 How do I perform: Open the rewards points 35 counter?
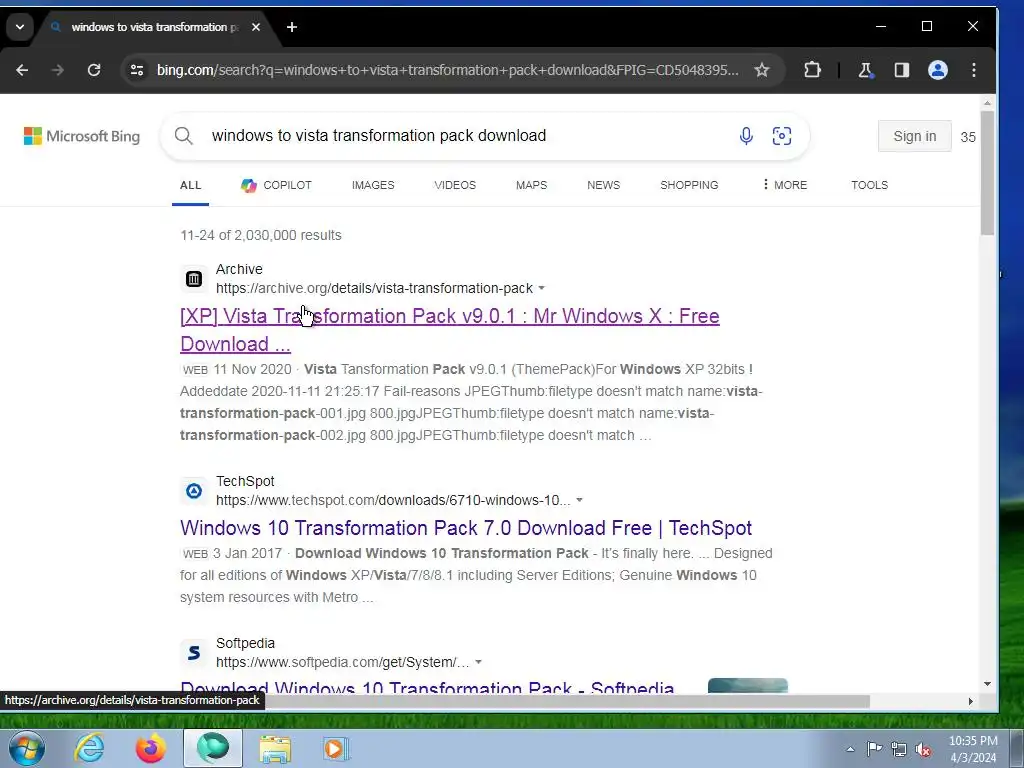[968, 137]
